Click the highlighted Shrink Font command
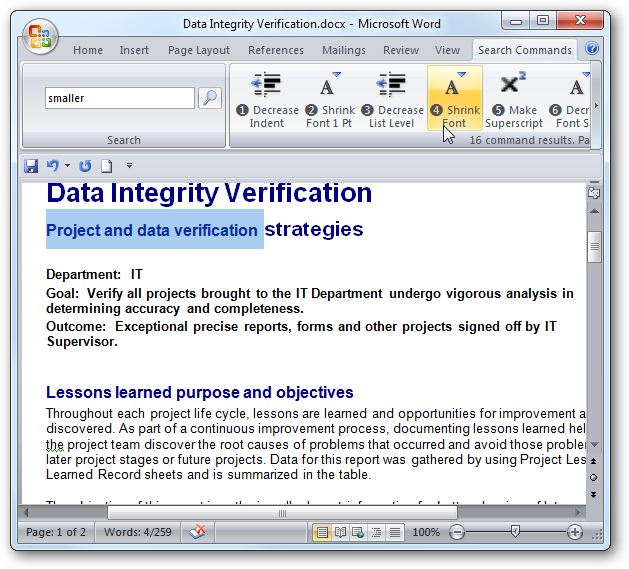Image resolution: width=629 pixels, height=569 pixels. point(455,98)
